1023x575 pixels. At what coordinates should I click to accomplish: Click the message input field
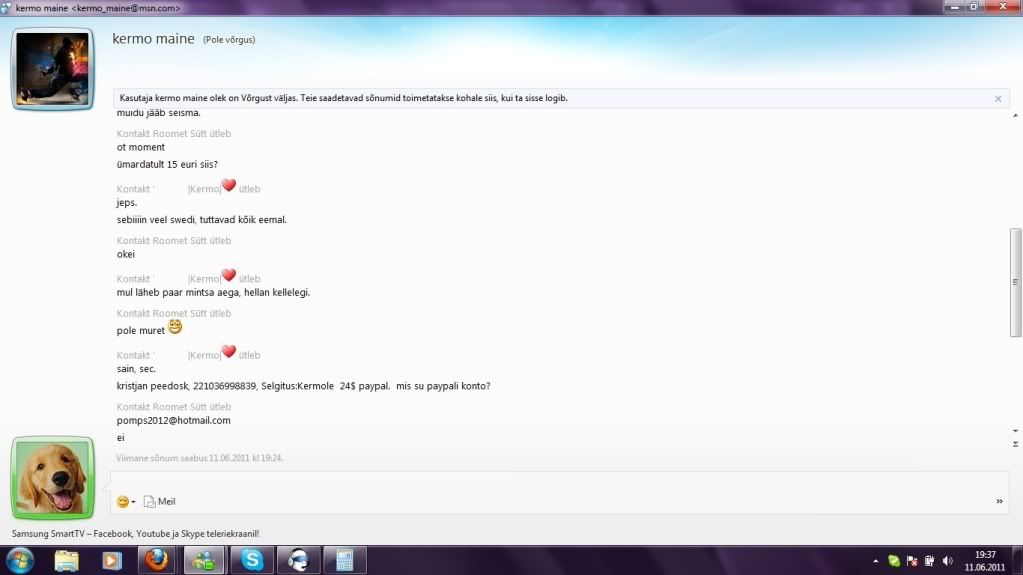click(560, 480)
